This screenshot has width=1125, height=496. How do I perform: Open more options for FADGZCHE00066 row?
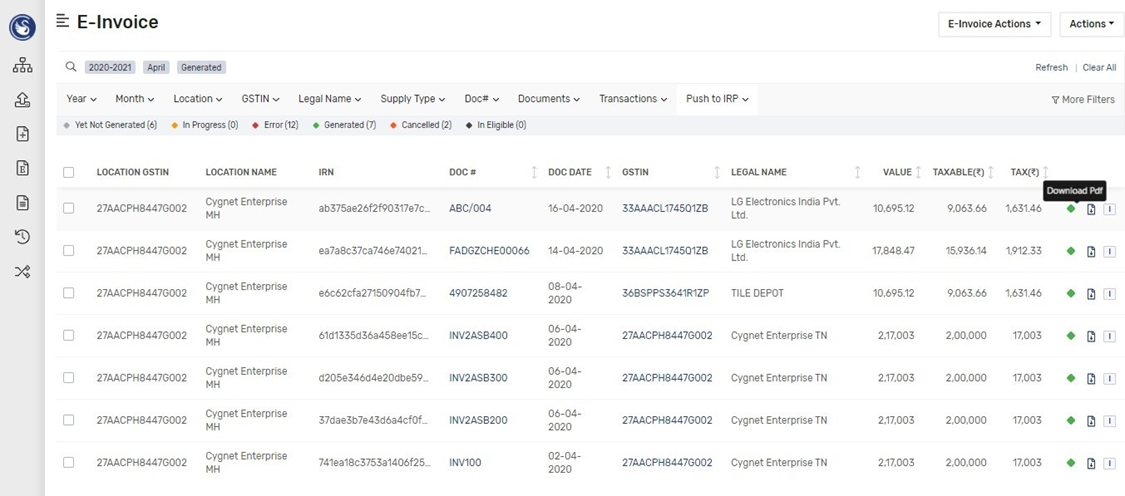[x=1109, y=251]
